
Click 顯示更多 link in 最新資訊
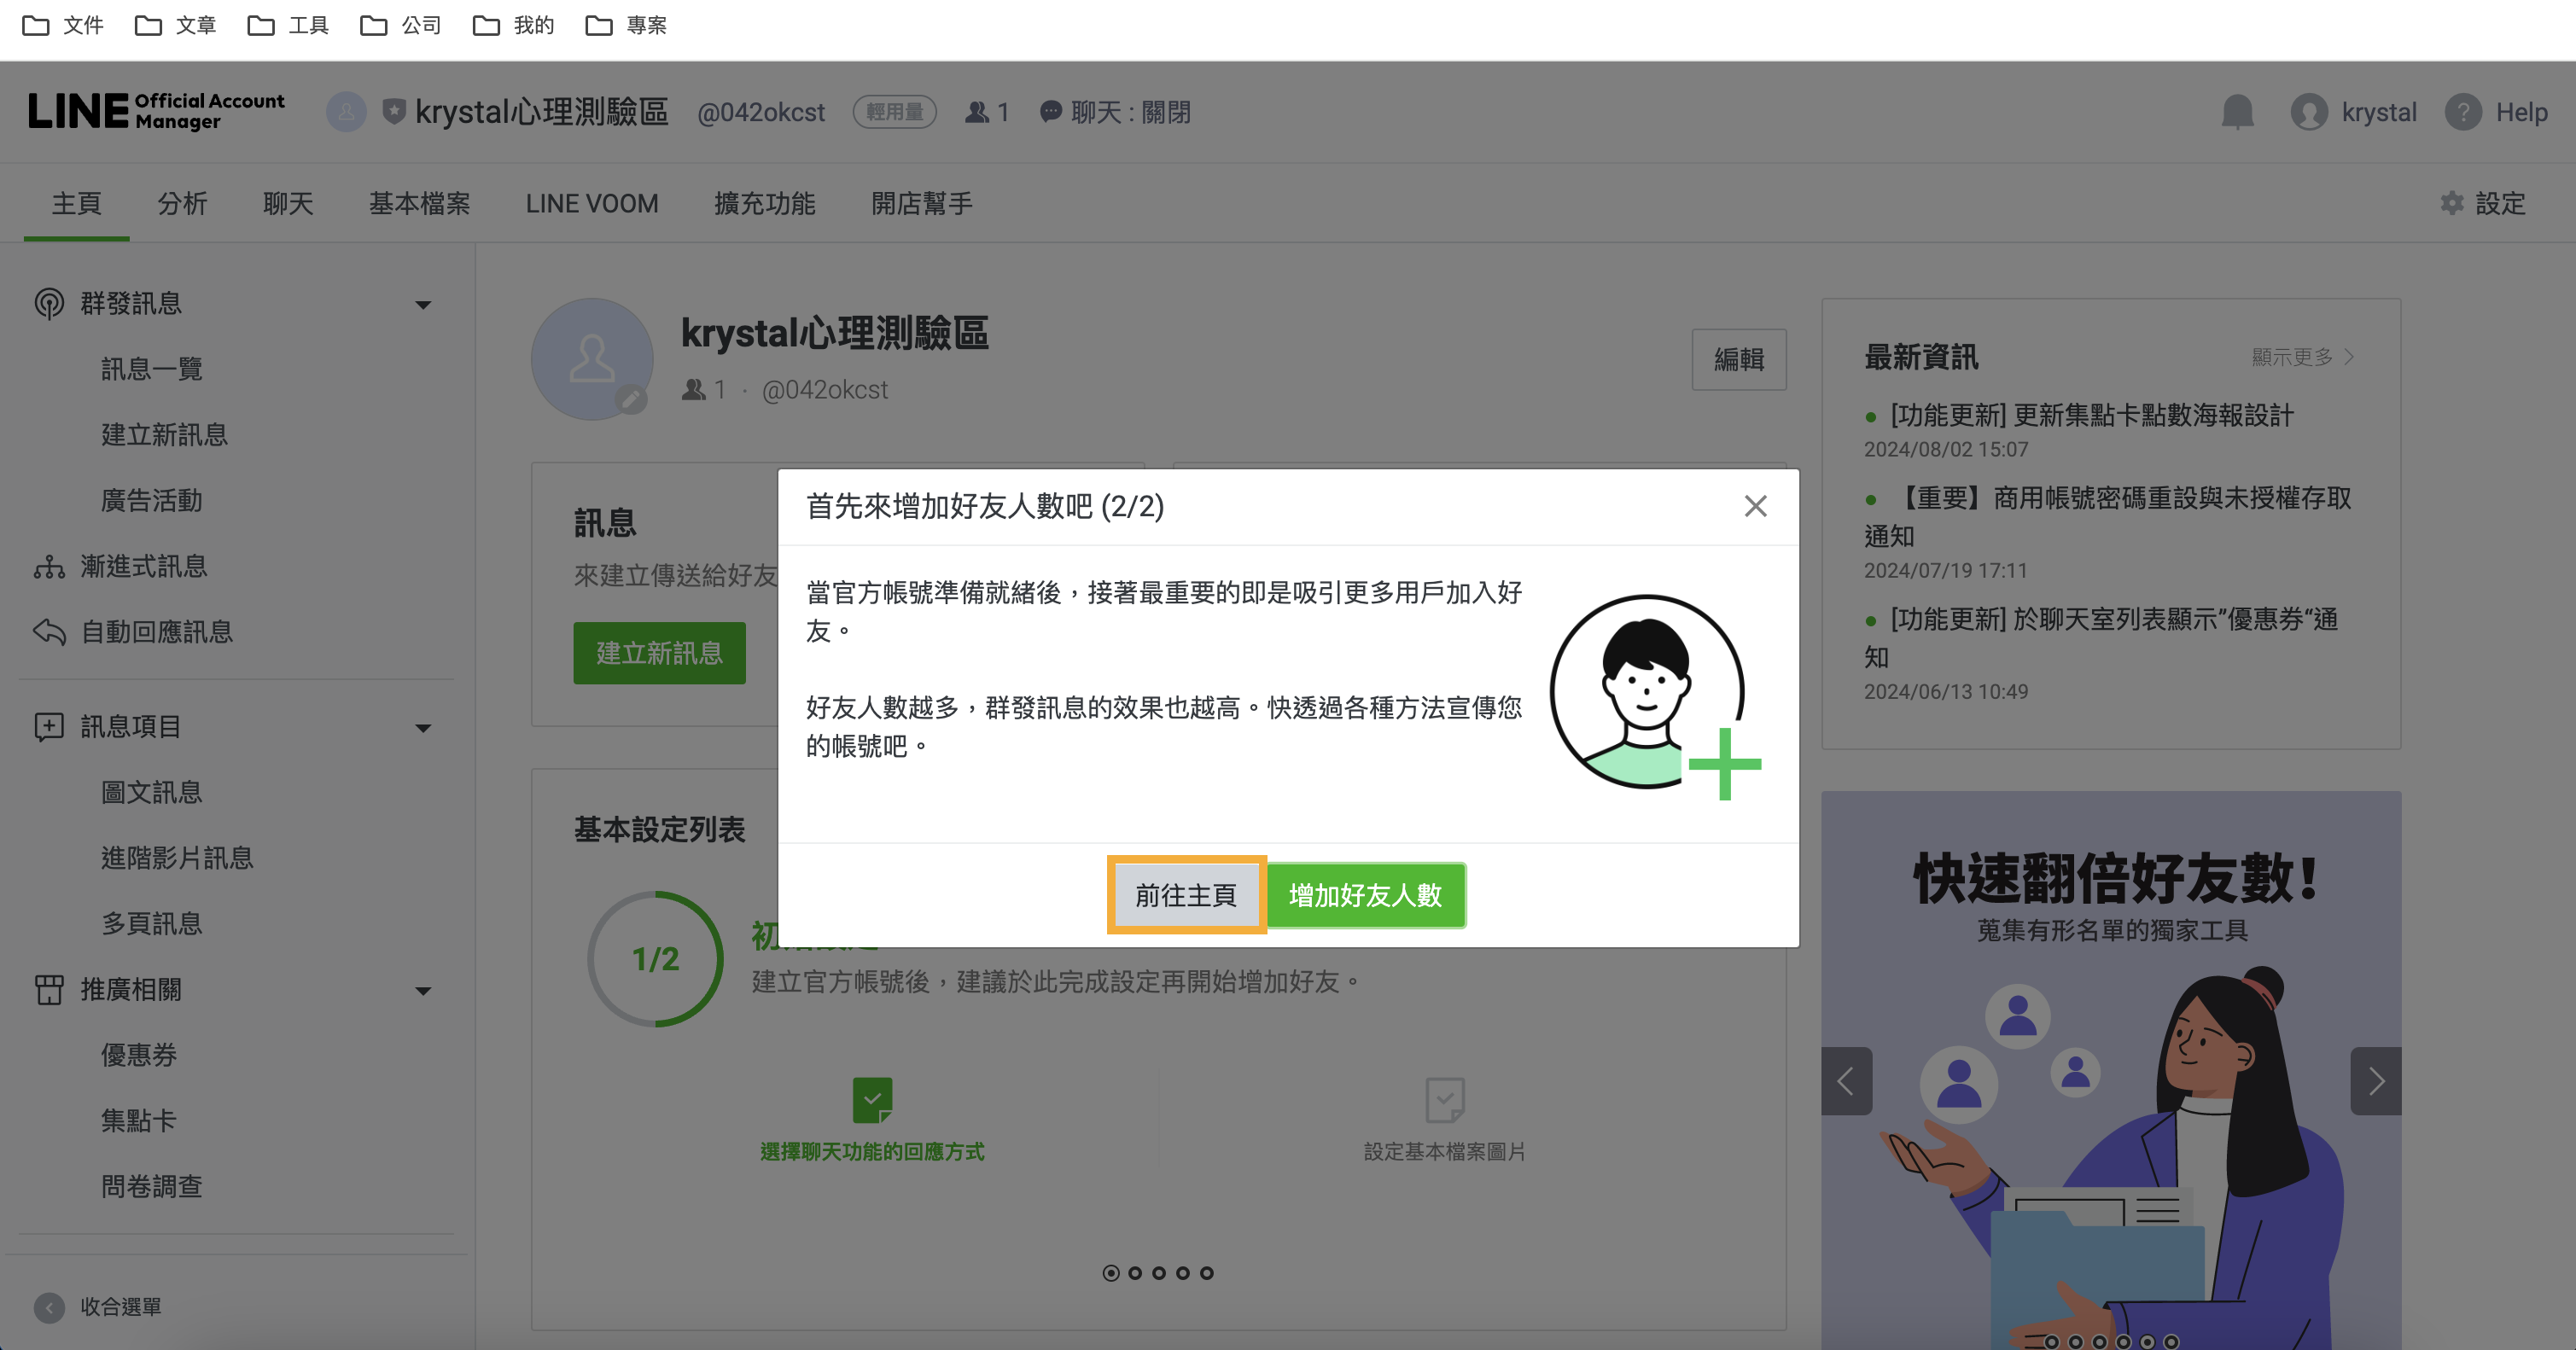click(x=2303, y=357)
